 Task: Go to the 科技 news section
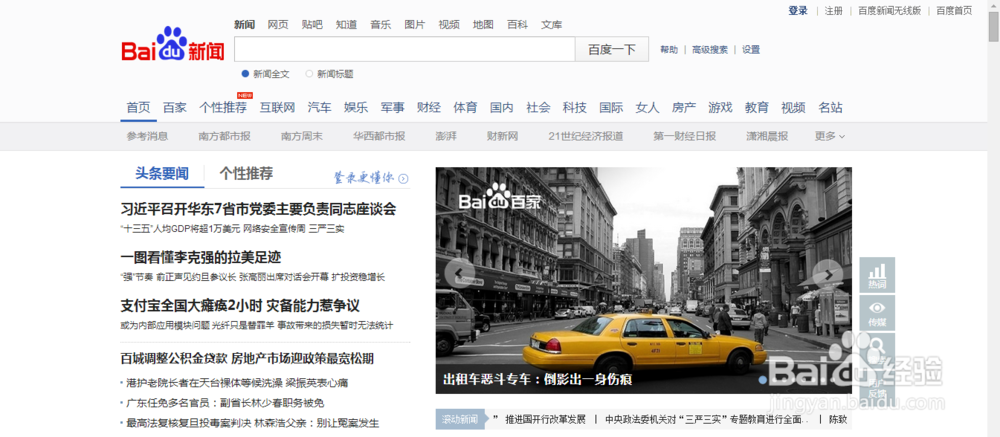[x=575, y=108]
